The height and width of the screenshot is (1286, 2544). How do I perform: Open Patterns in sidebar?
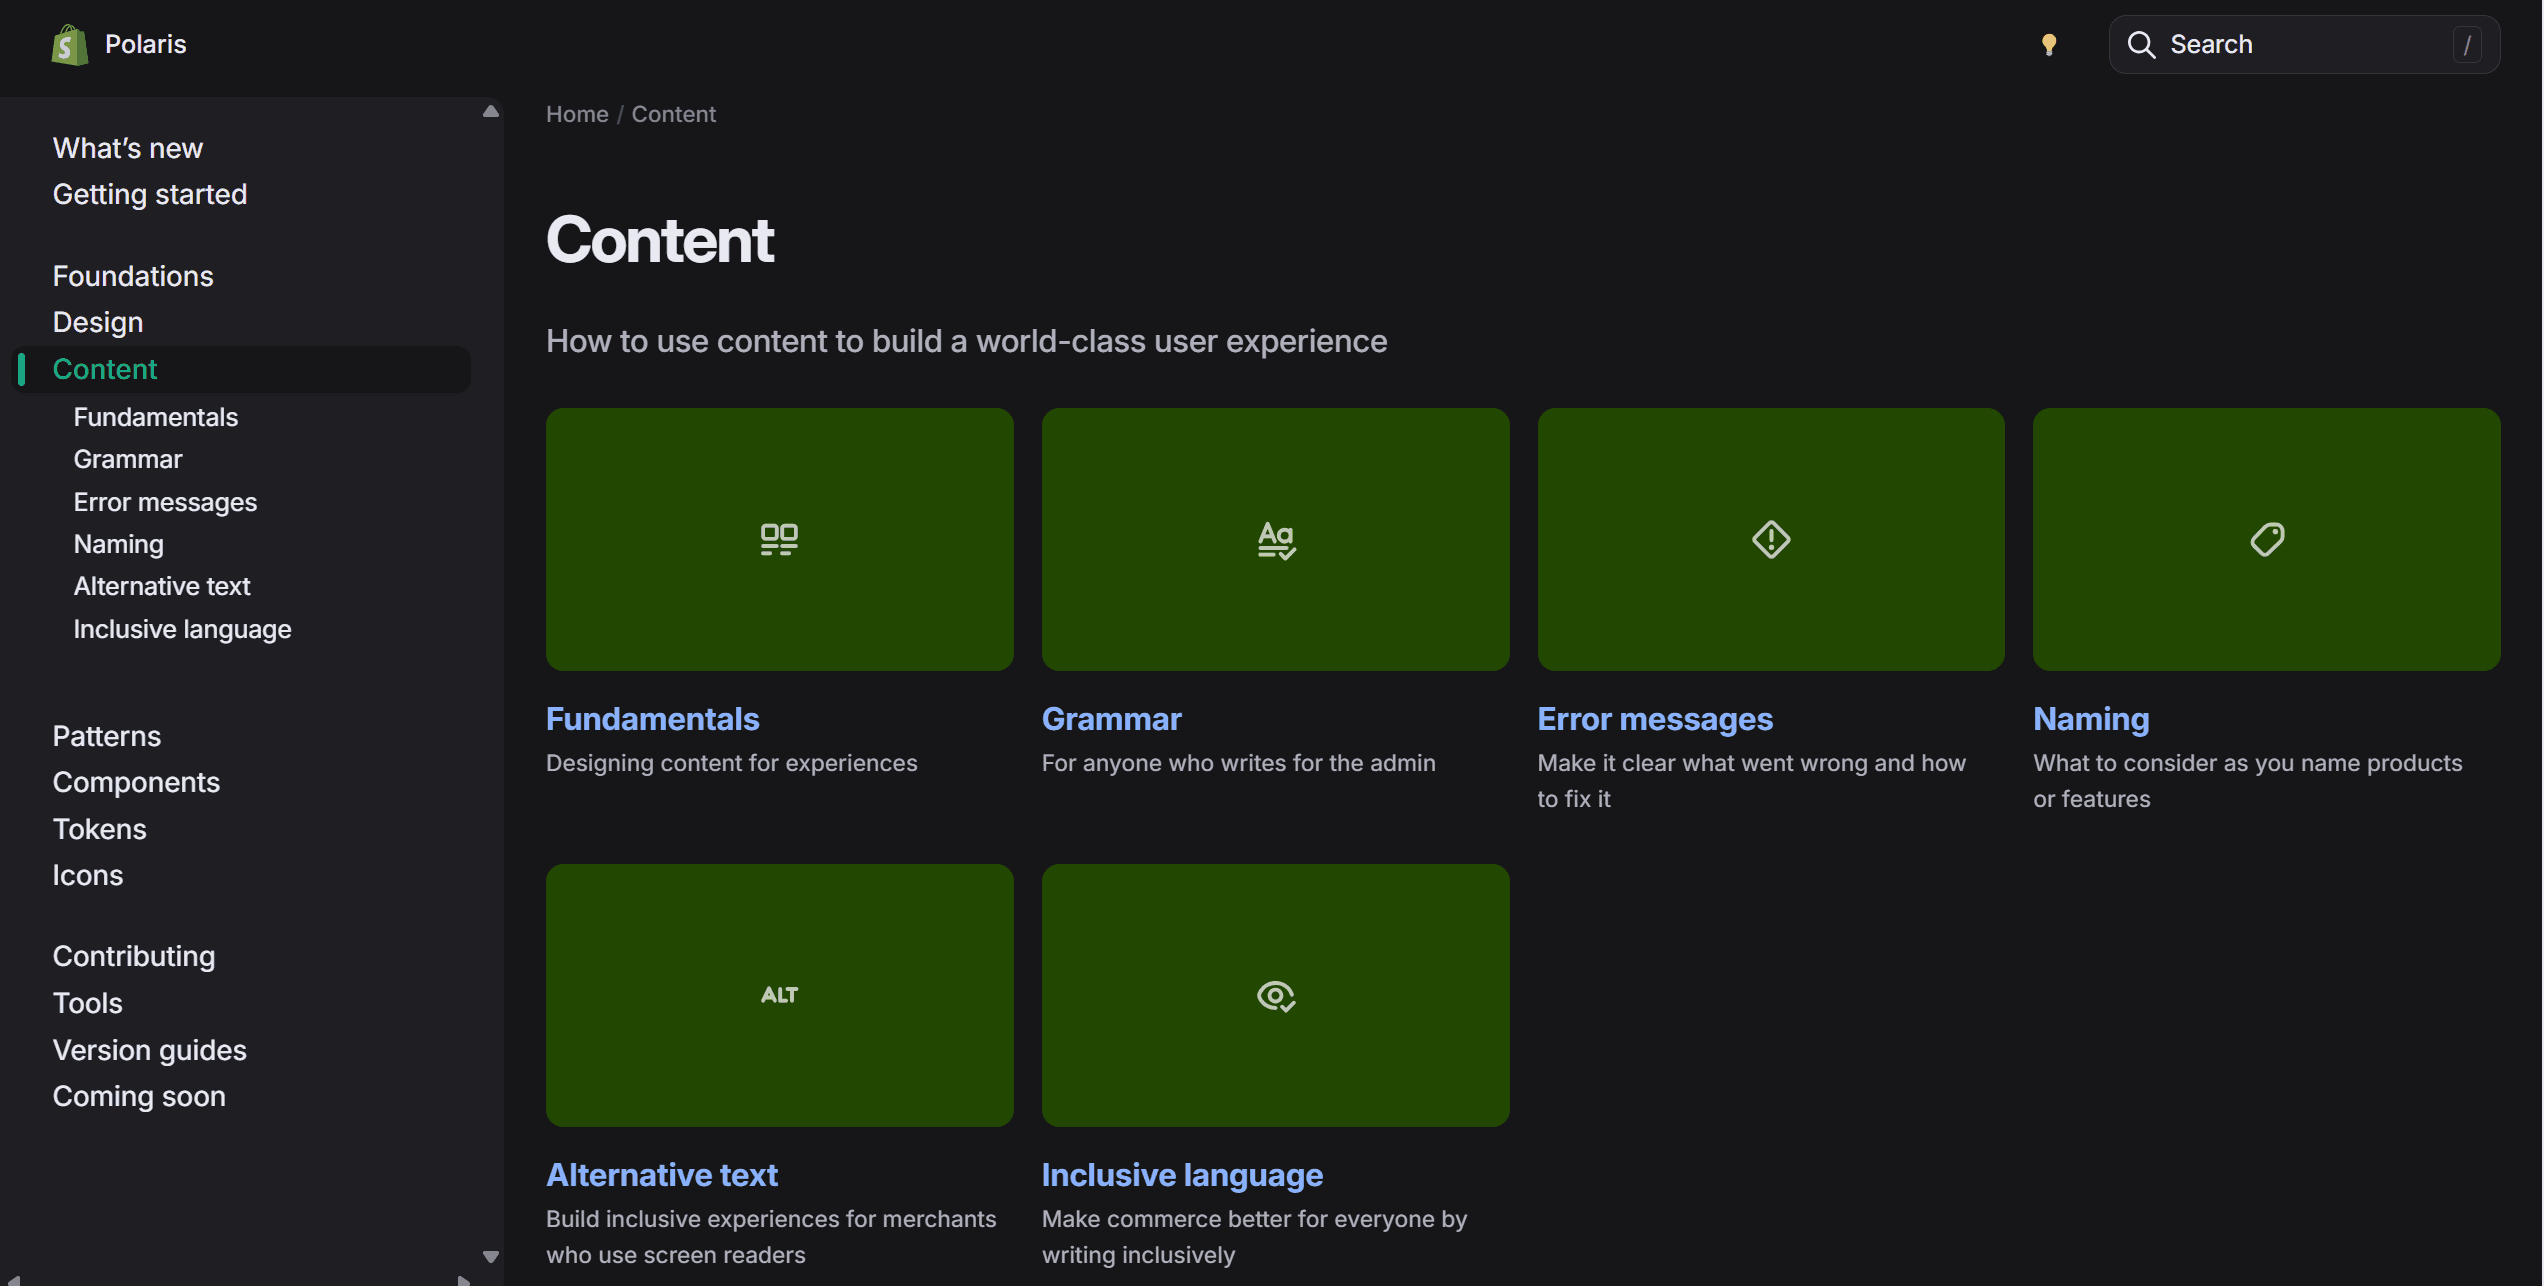pos(107,736)
